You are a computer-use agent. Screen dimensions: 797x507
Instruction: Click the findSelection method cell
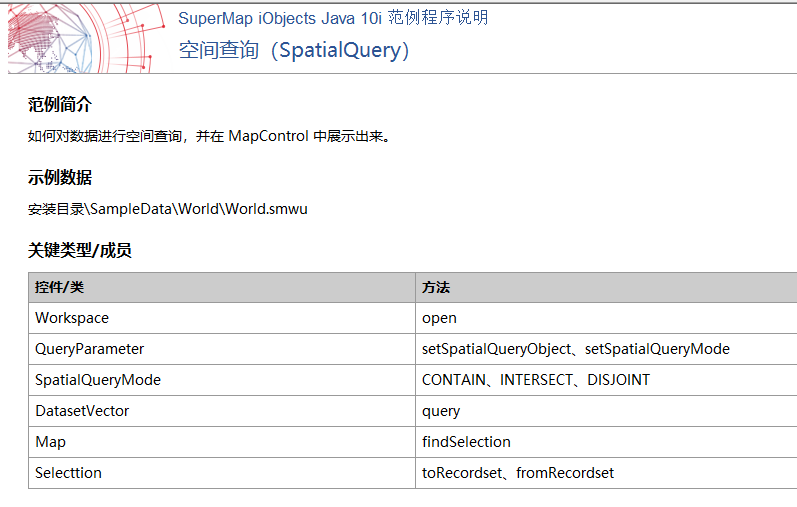click(x=606, y=442)
